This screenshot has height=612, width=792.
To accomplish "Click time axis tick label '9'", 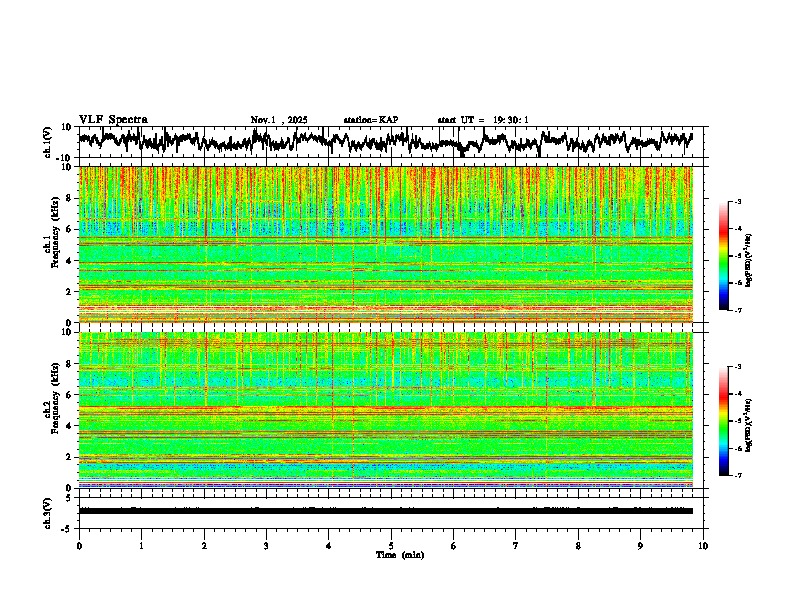I will click(x=640, y=546).
